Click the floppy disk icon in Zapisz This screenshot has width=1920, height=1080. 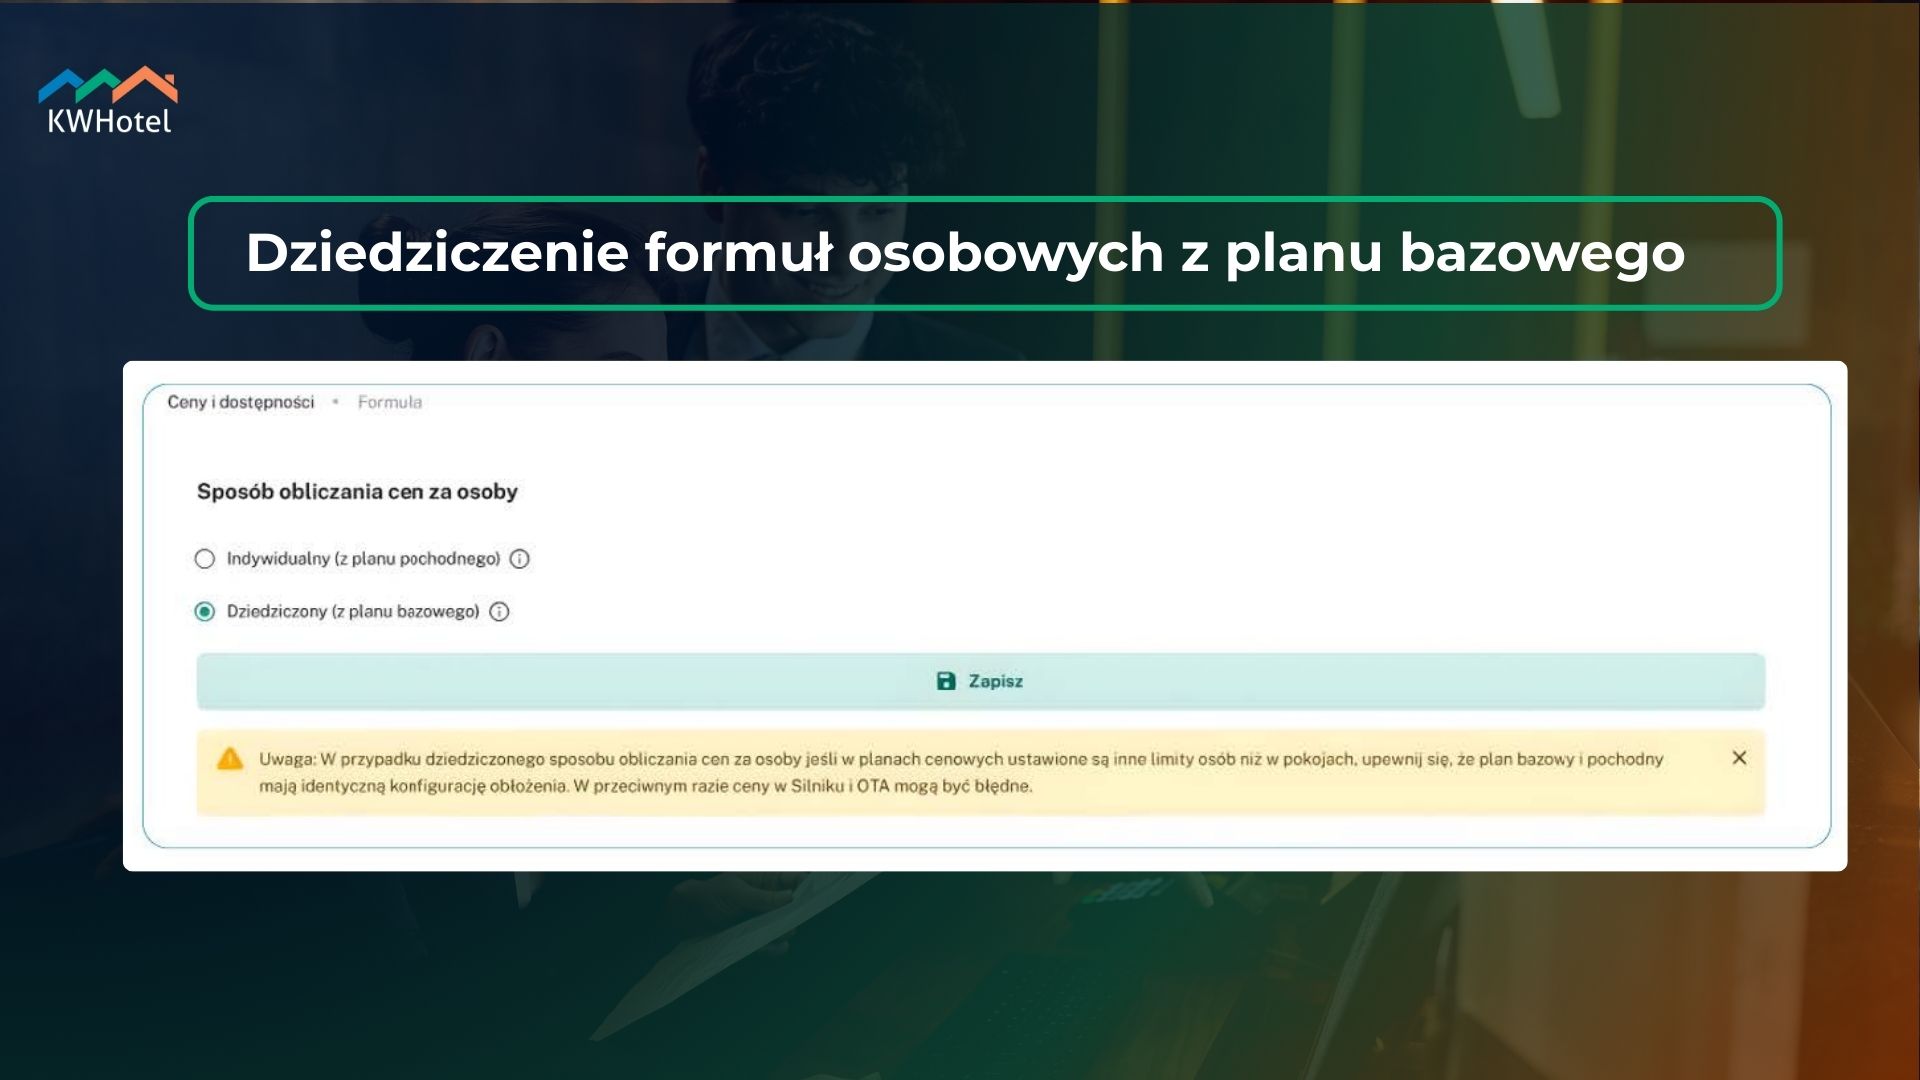pyautogui.click(x=946, y=681)
